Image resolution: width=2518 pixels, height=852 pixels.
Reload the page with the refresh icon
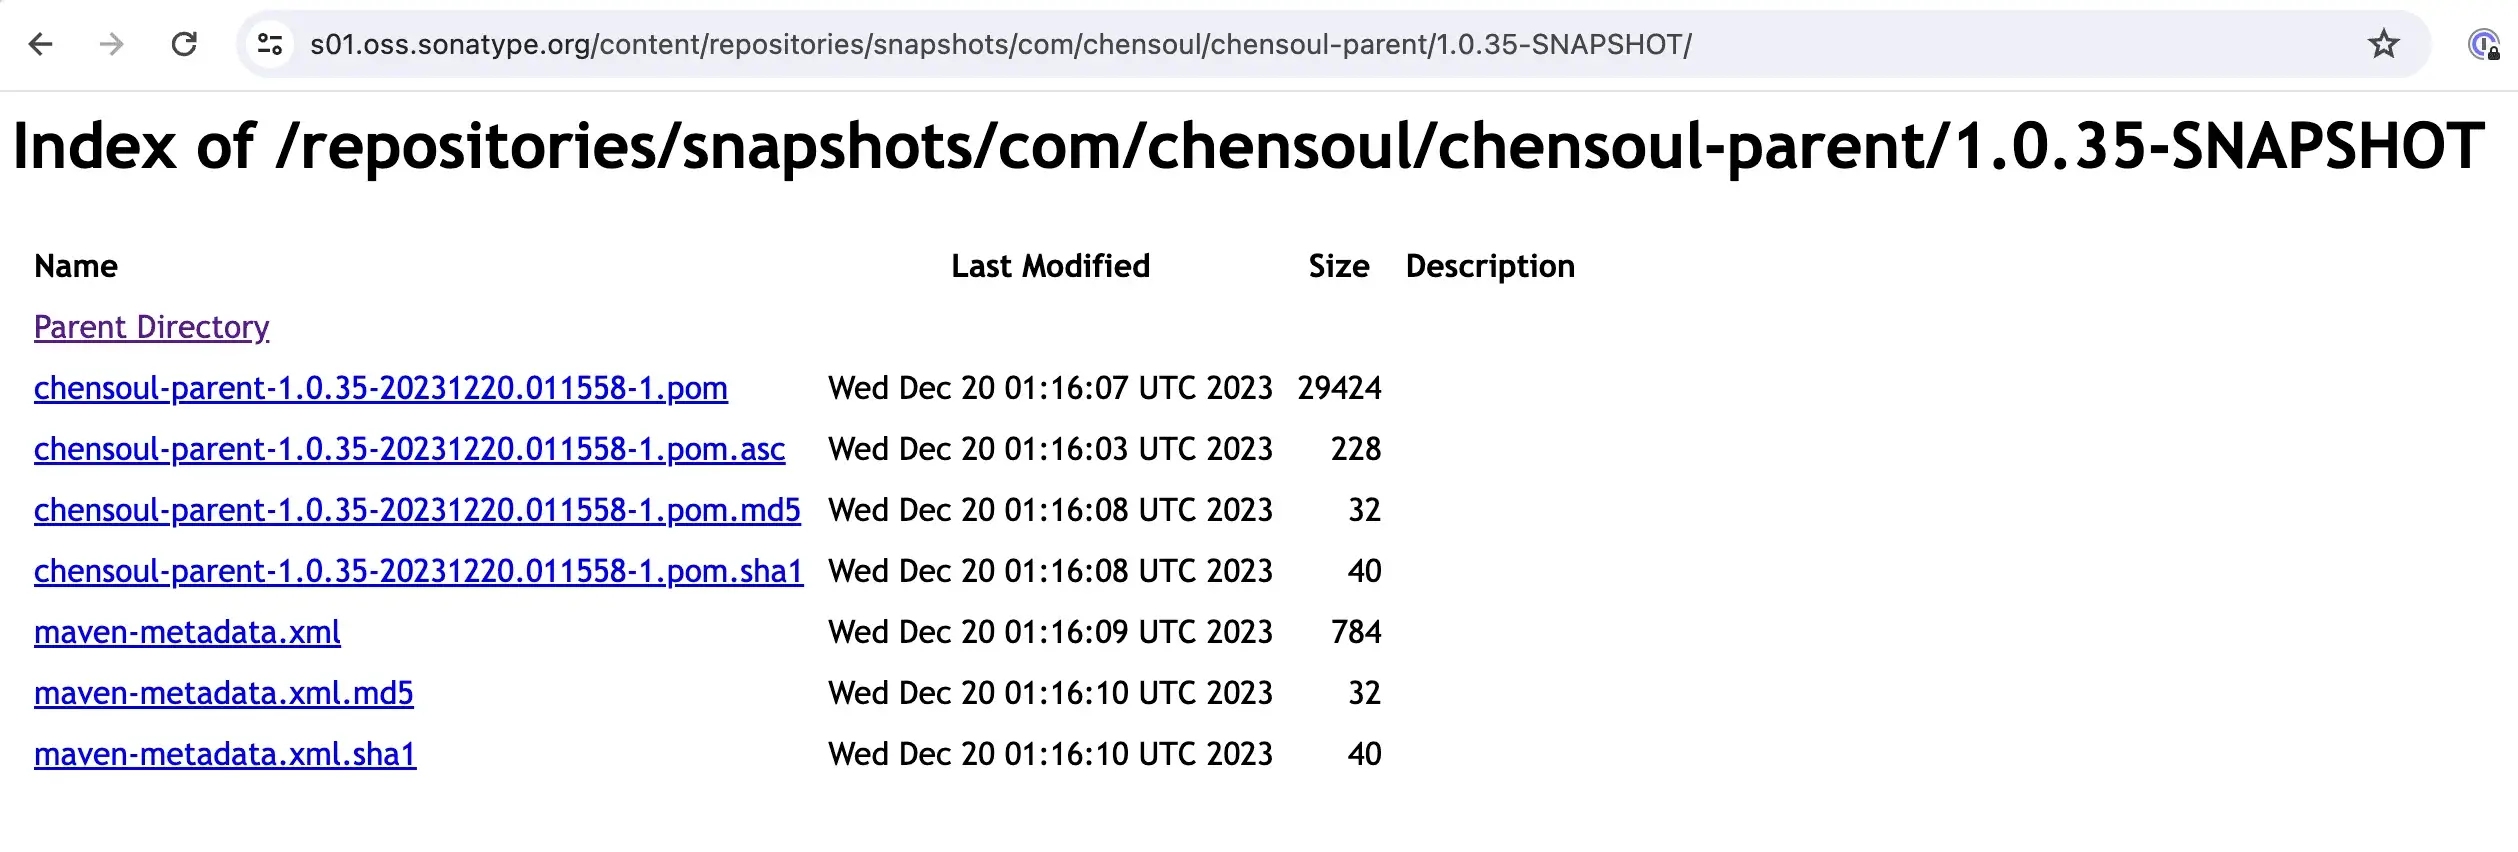click(184, 44)
